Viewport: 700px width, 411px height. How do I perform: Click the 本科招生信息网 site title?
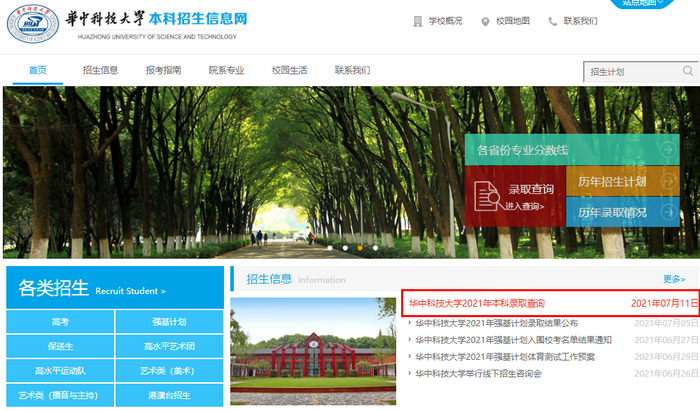pyautogui.click(x=198, y=19)
